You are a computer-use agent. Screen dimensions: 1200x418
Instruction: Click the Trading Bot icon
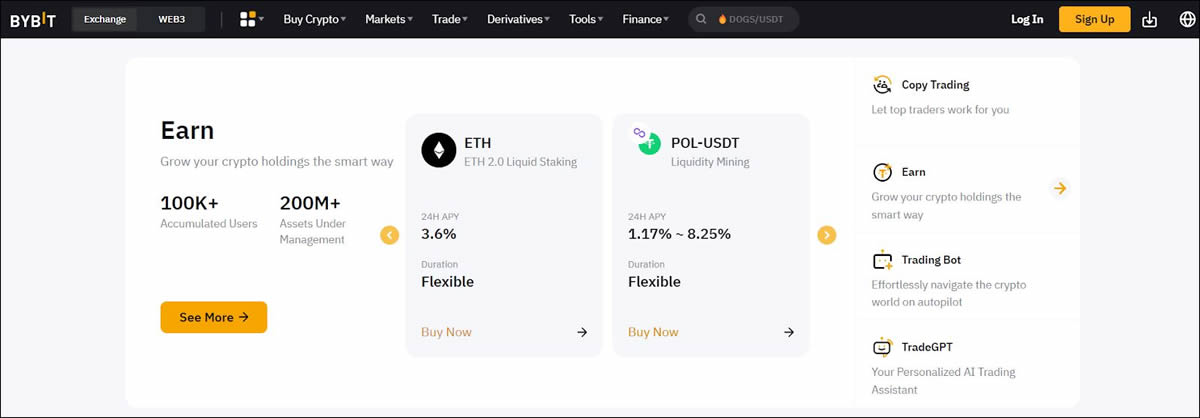(x=882, y=260)
